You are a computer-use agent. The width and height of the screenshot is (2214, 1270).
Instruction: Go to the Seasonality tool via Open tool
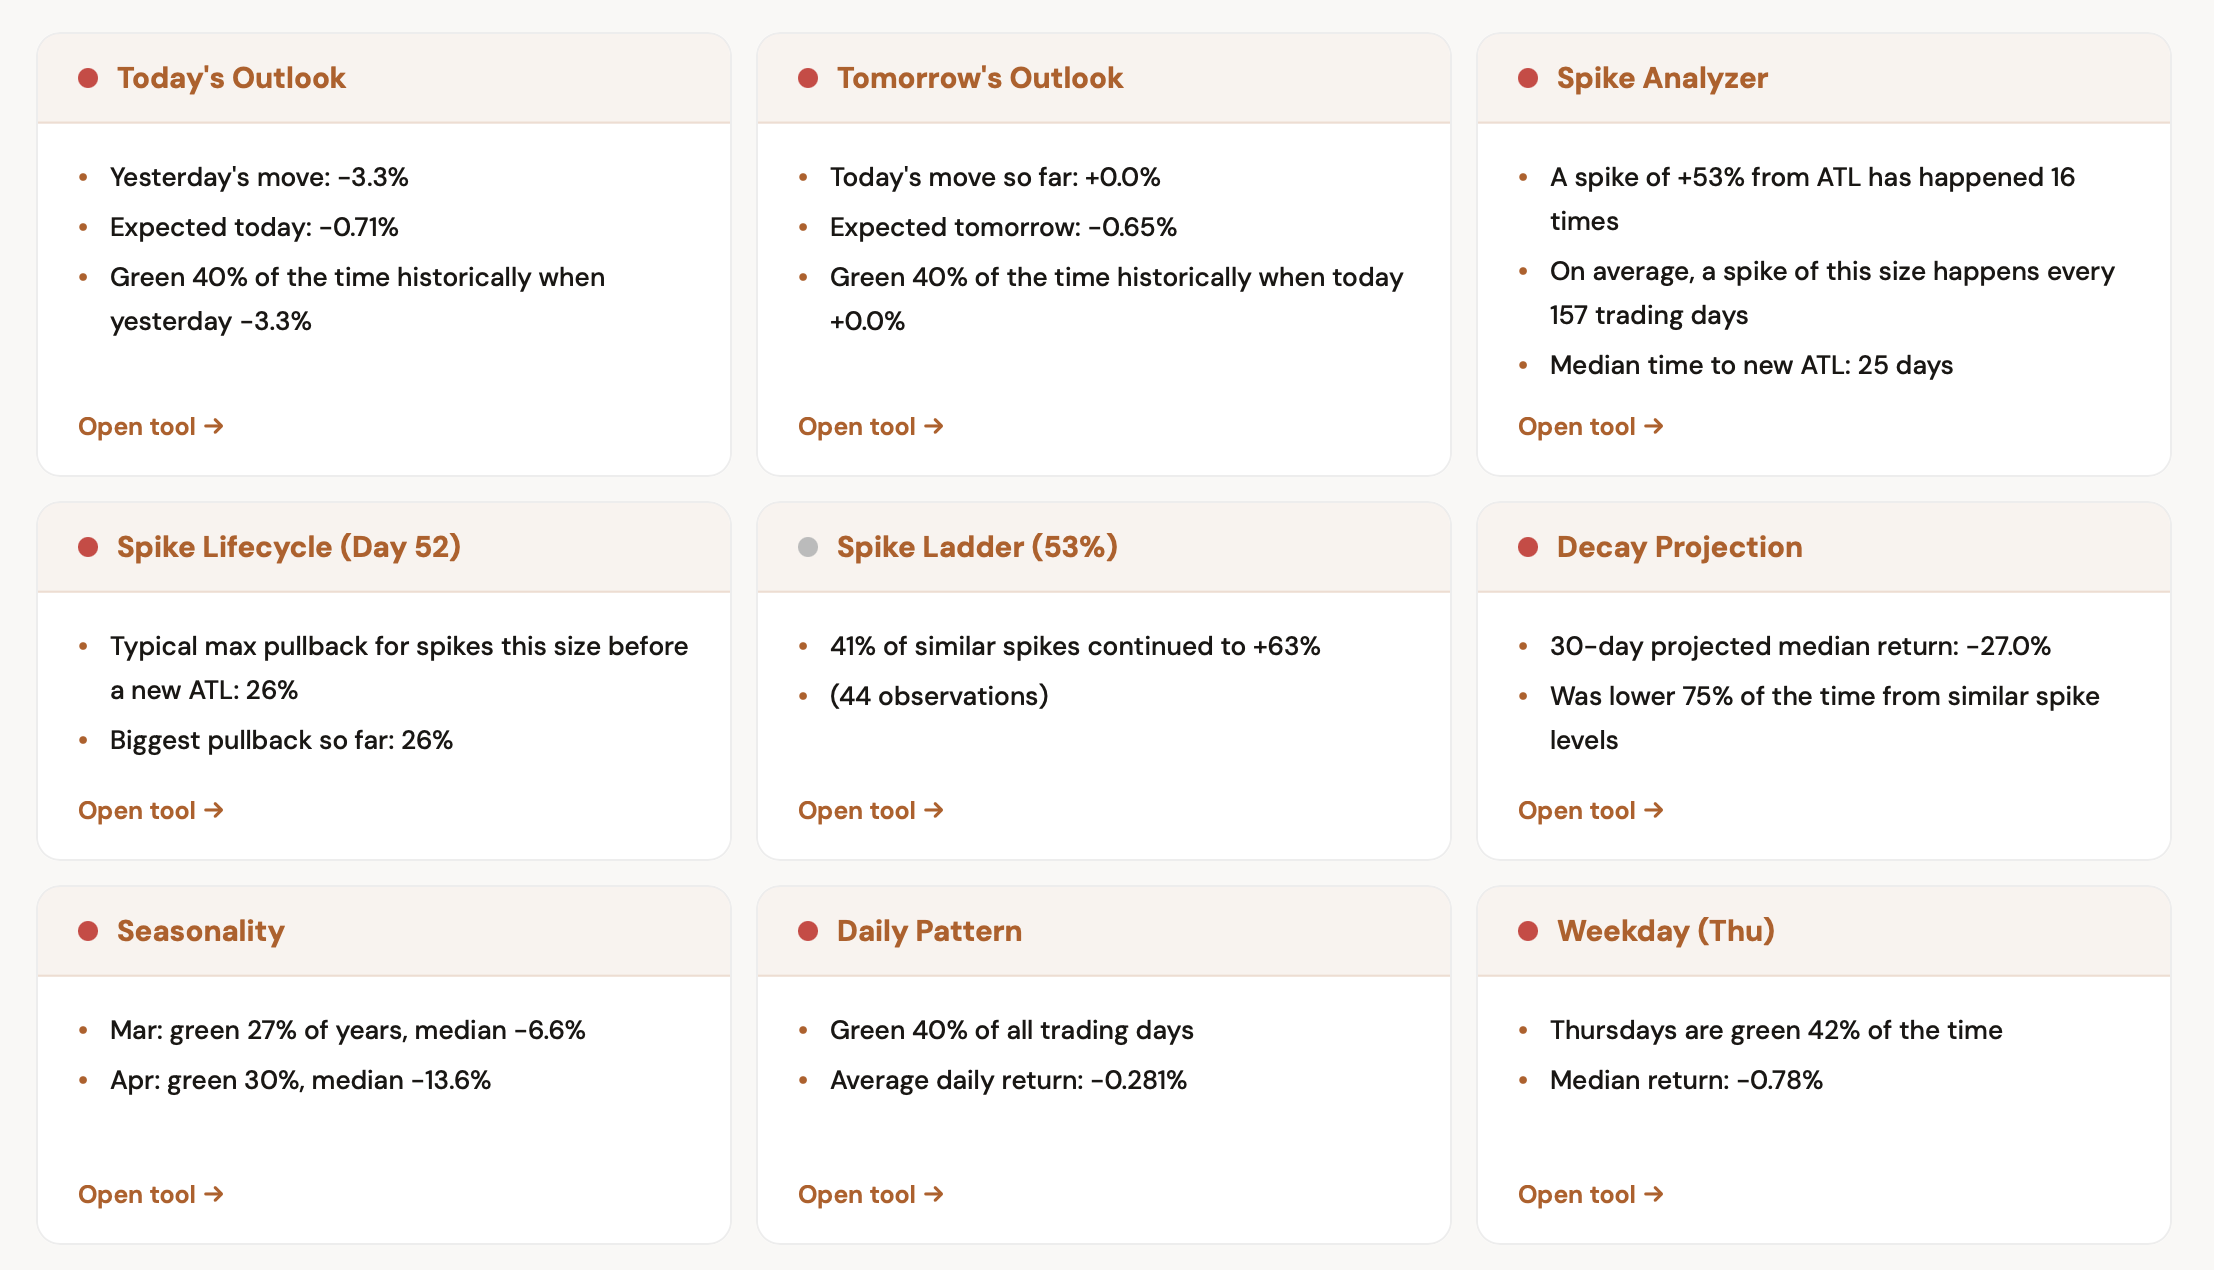(x=150, y=1195)
